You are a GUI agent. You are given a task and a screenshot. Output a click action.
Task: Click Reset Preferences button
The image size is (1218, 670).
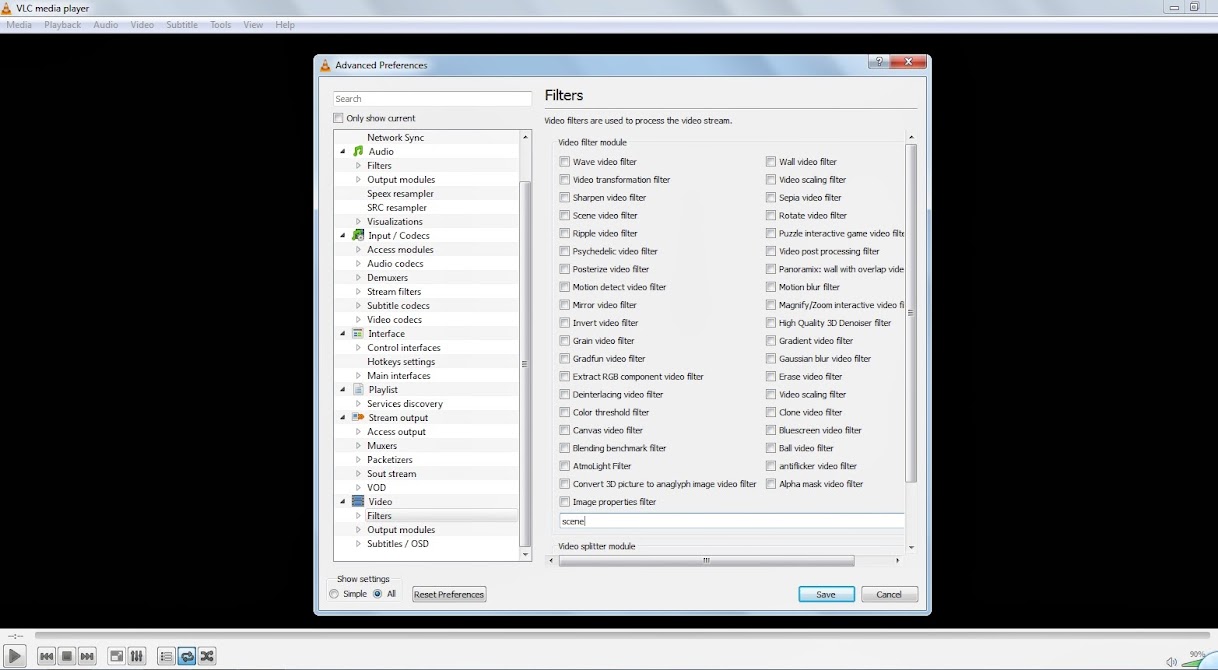point(449,594)
